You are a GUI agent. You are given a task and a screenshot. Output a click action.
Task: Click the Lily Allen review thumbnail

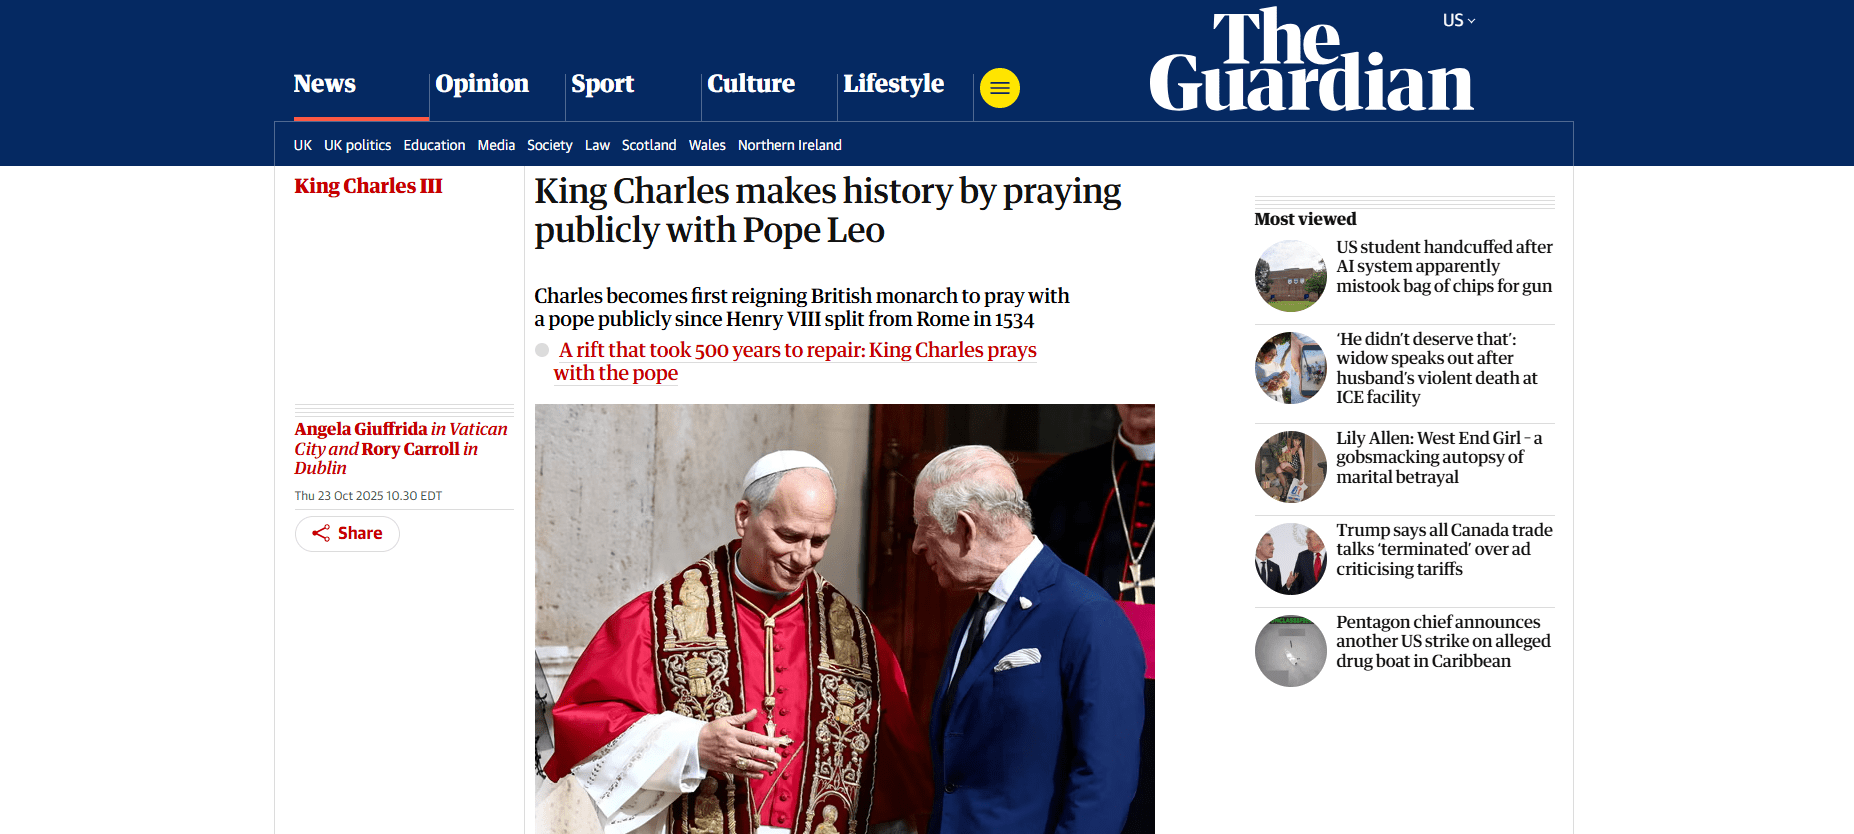pyautogui.click(x=1291, y=467)
